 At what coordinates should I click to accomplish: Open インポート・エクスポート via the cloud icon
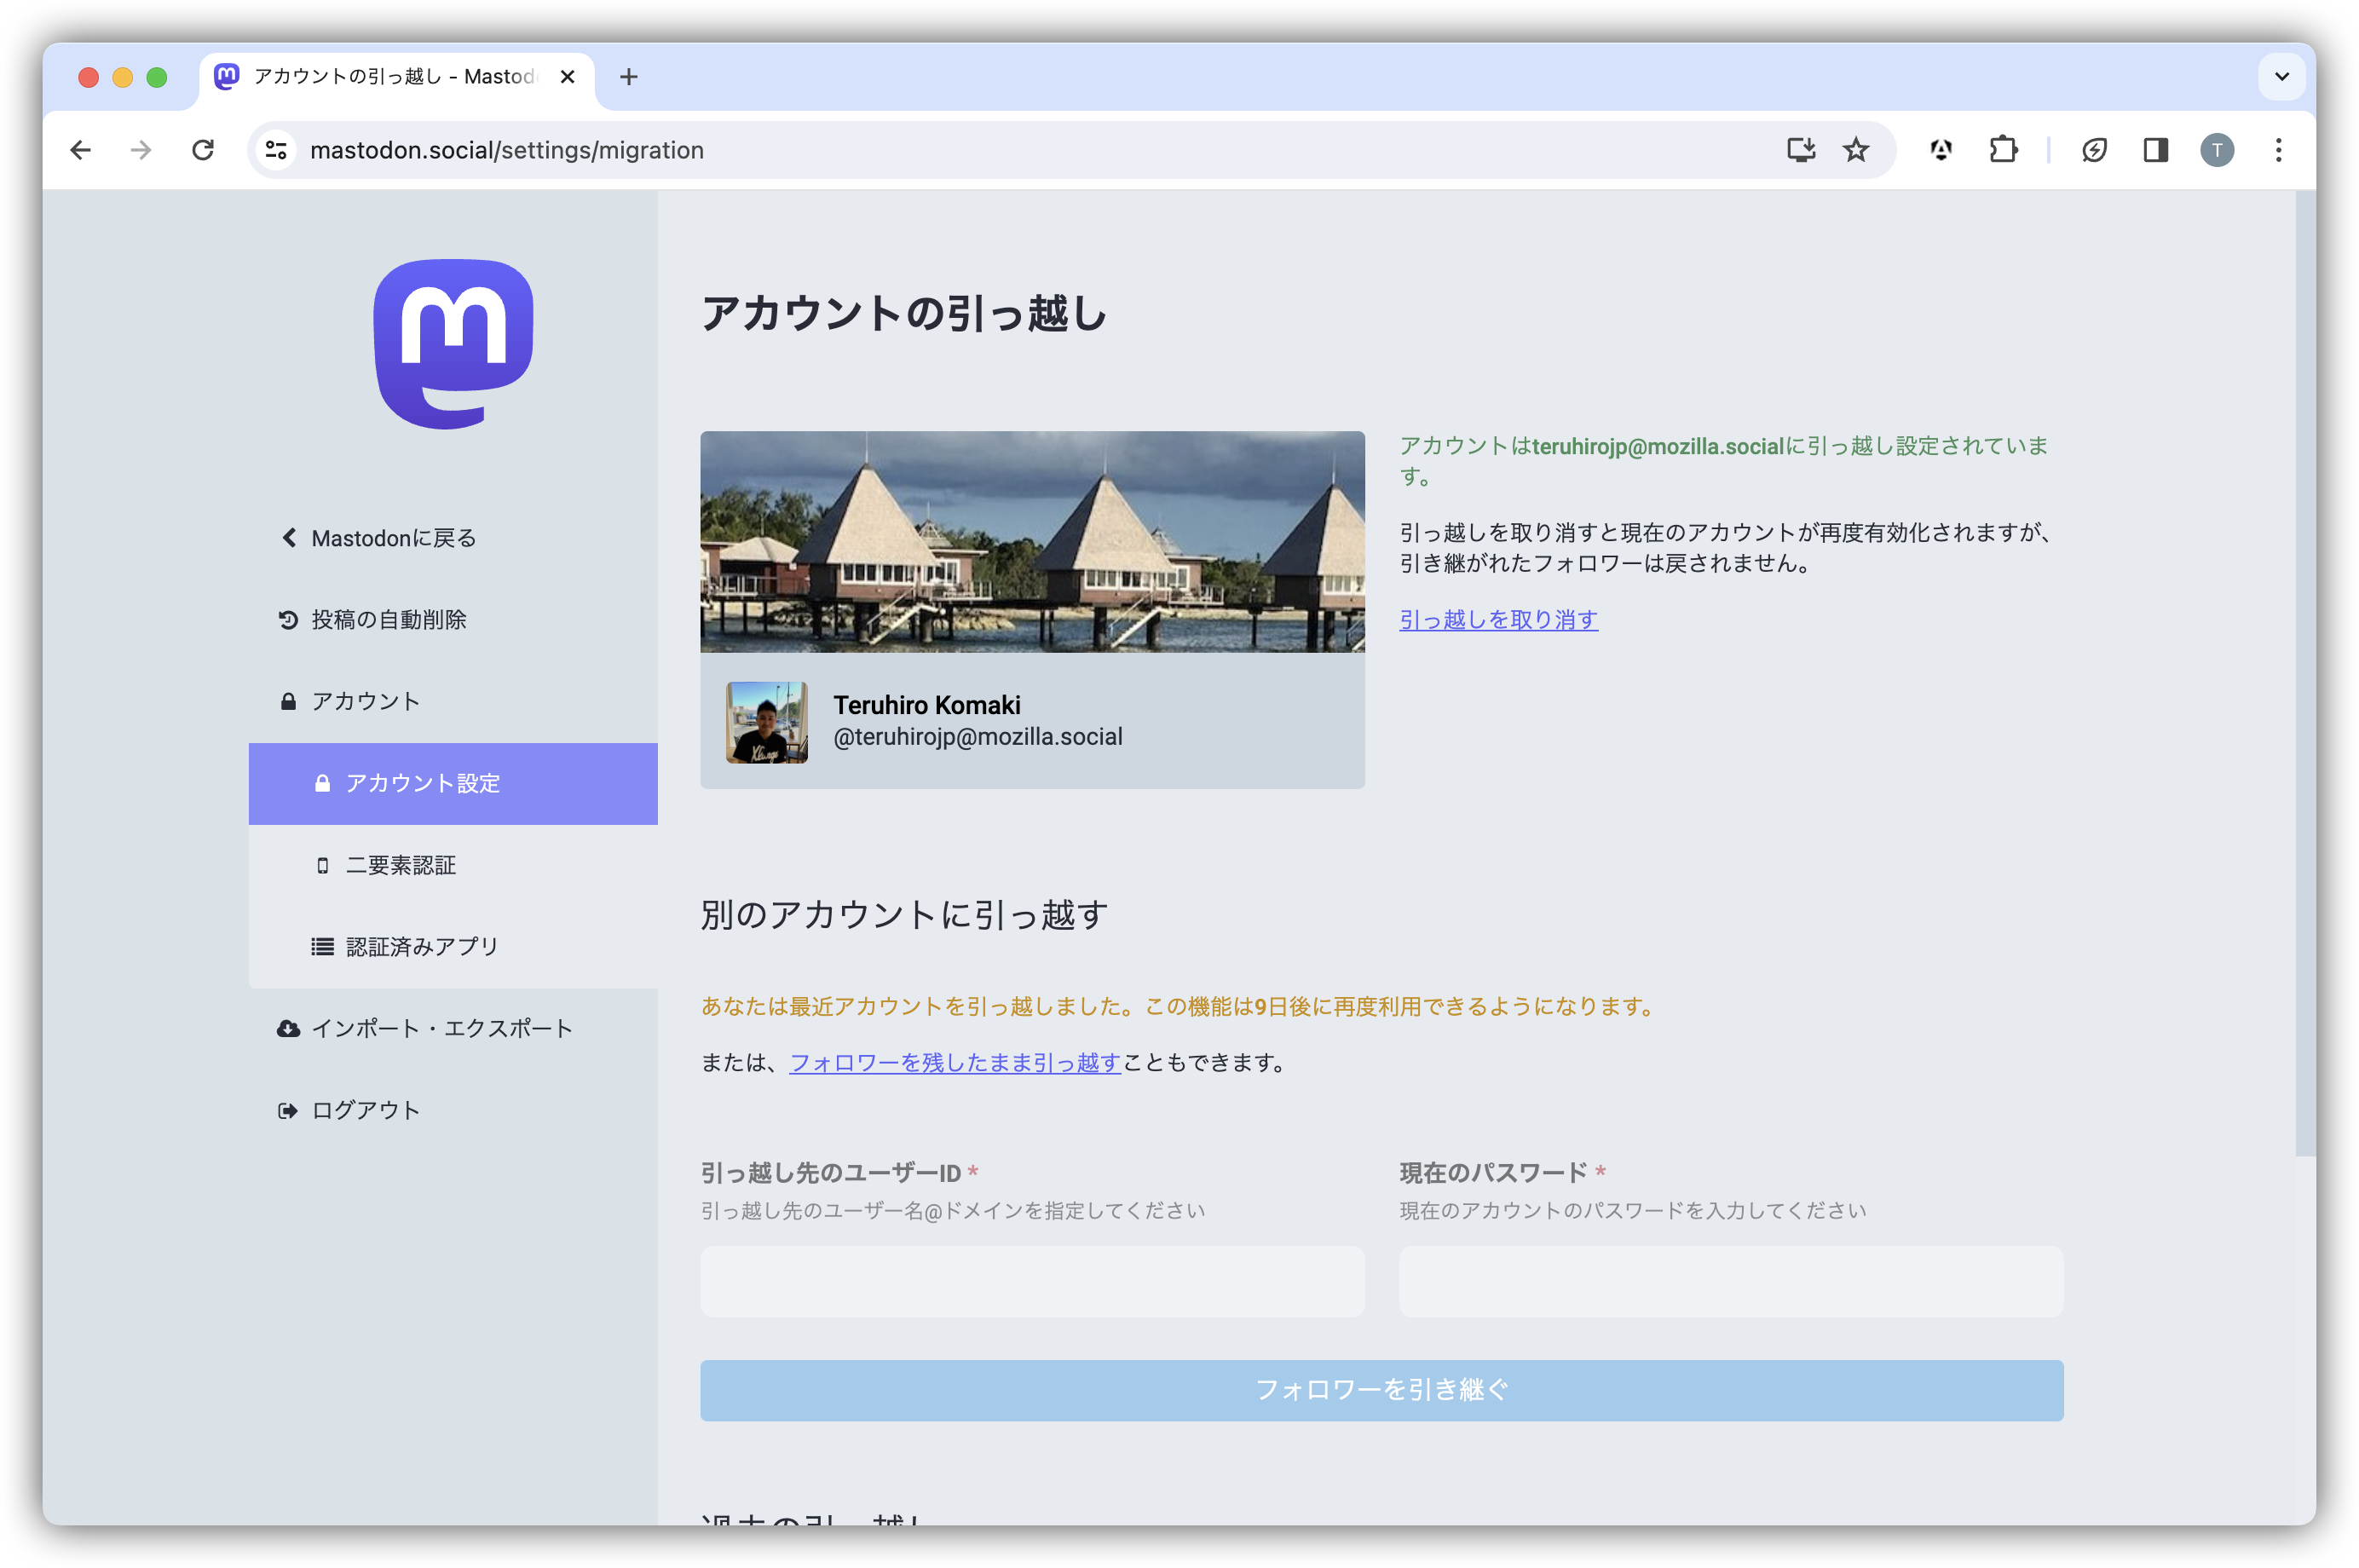(x=288, y=1027)
